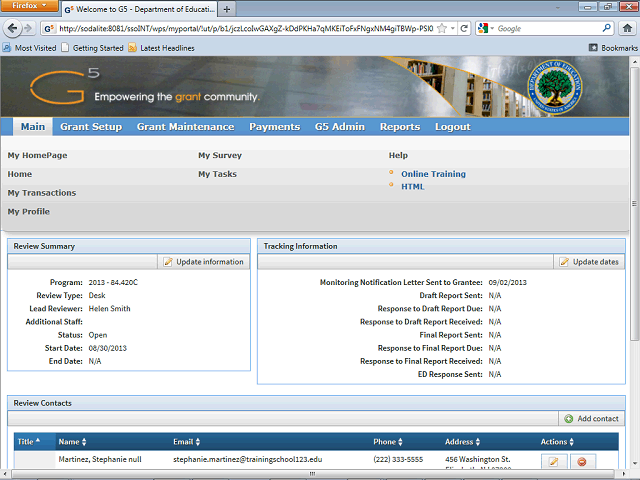Viewport: 640px width, 480px height.
Task: Sort contacts by Phone column
Action: [x=388, y=442]
